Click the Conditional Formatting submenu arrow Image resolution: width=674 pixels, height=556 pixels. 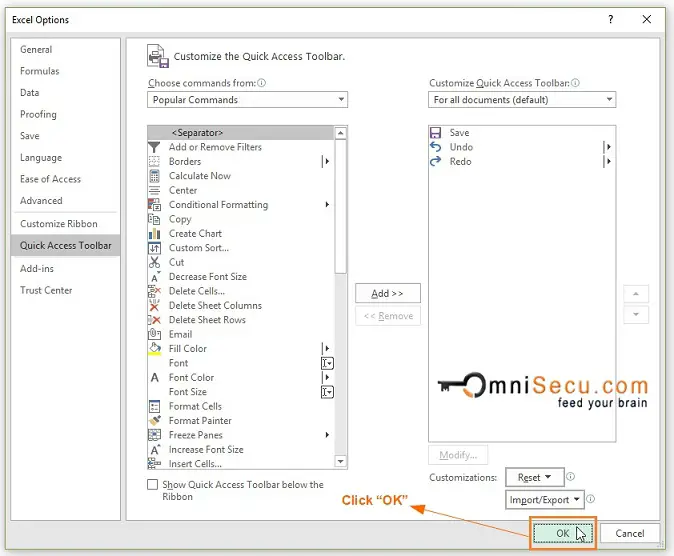[x=327, y=205]
